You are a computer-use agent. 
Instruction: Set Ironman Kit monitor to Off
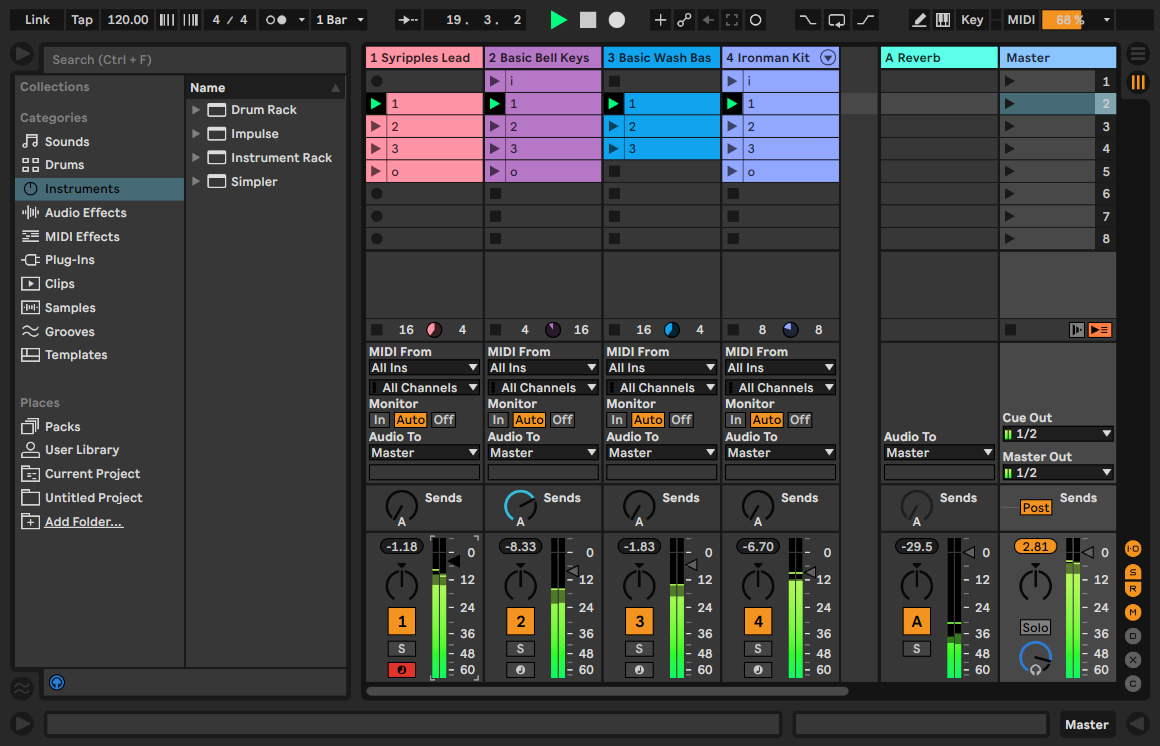[799, 420]
